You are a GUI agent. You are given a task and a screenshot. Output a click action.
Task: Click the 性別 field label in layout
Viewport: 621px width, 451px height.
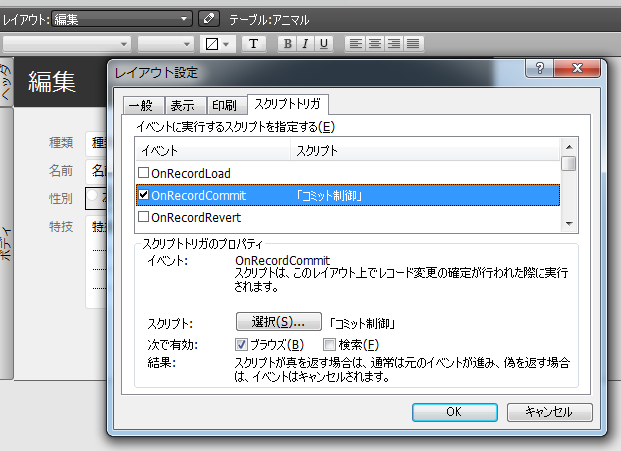coord(61,198)
